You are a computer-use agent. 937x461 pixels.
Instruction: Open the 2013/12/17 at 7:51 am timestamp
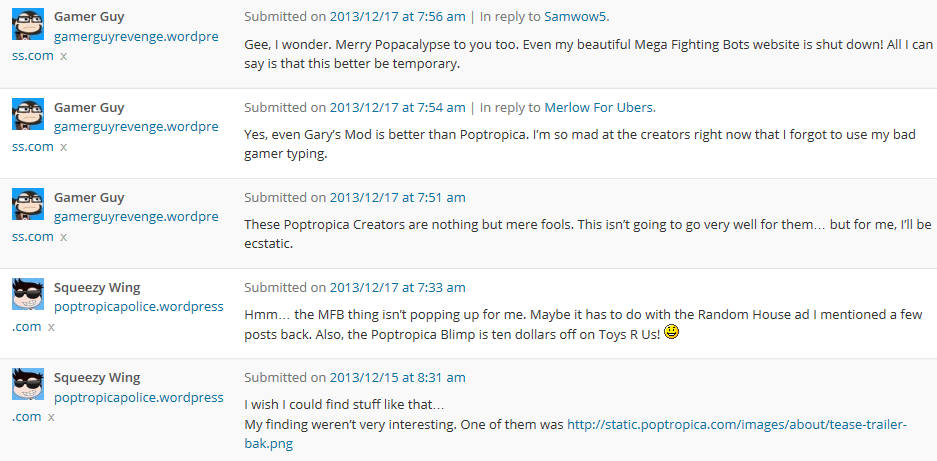tap(397, 197)
